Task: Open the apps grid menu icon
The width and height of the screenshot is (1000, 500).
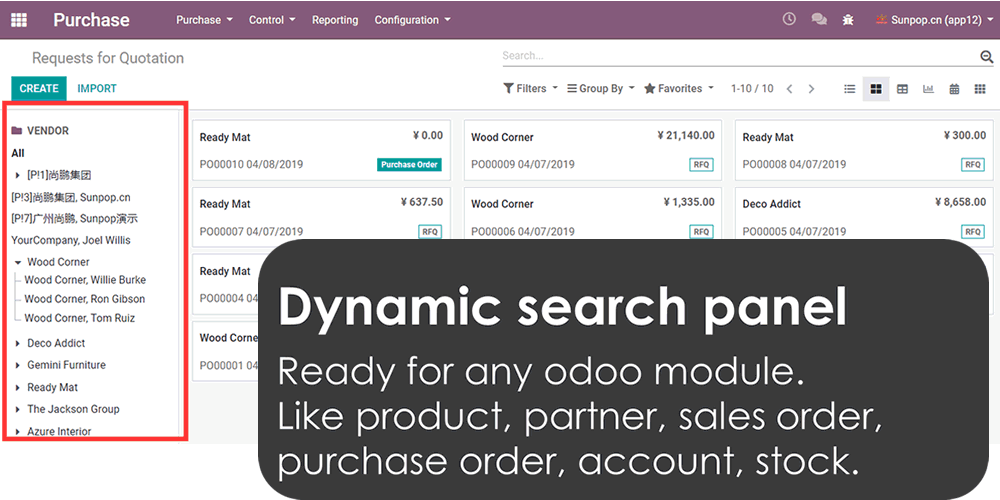Action: tap(19, 20)
